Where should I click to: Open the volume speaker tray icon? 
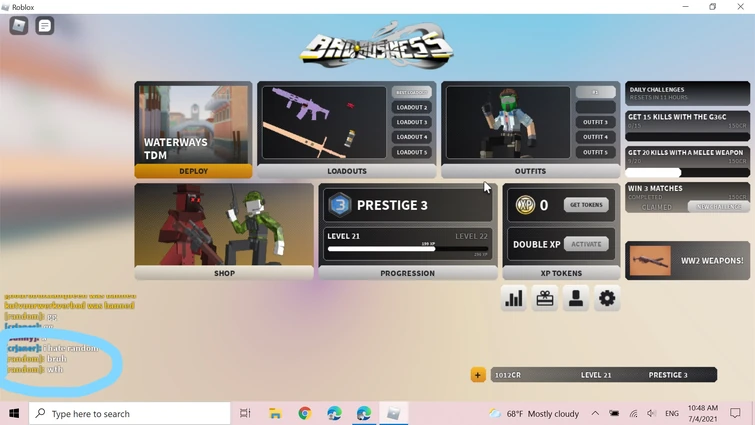pos(651,413)
